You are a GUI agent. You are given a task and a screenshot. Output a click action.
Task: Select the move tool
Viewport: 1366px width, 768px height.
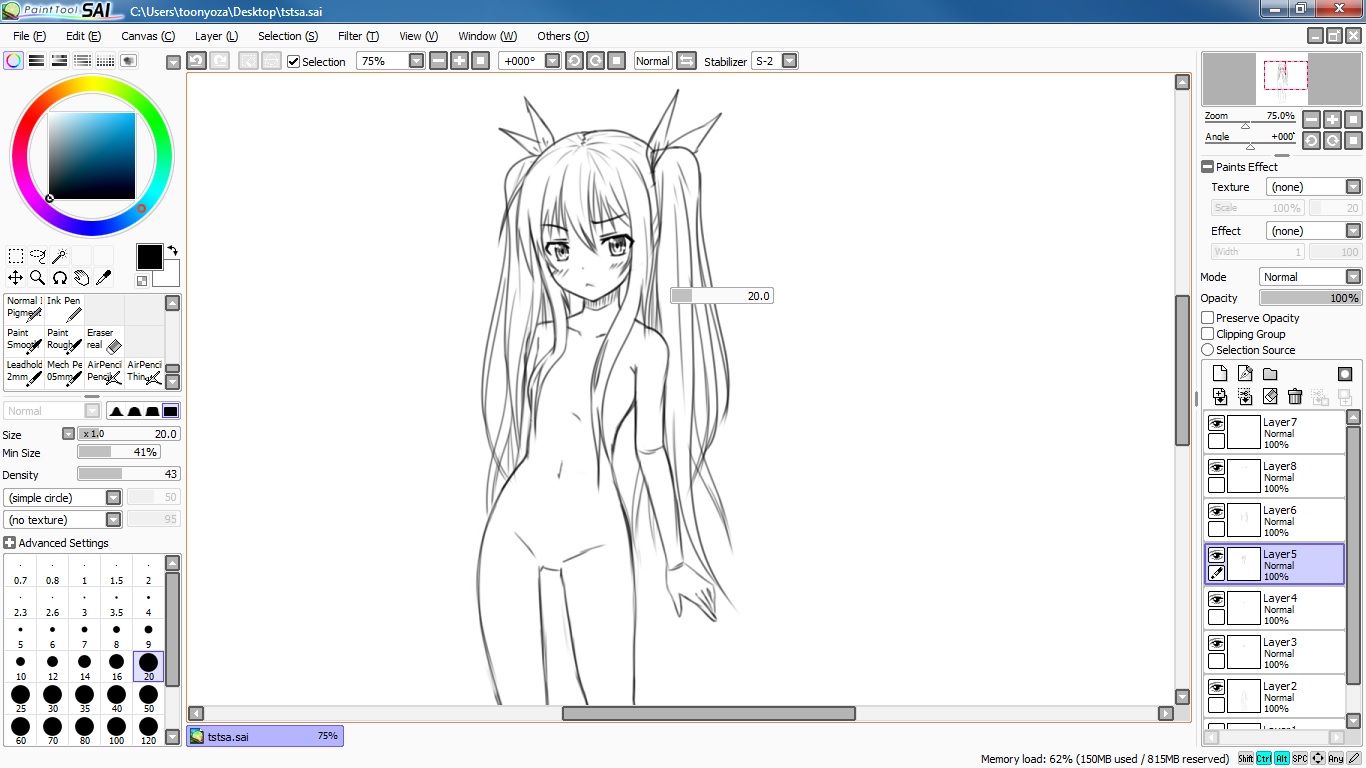coord(16,278)
